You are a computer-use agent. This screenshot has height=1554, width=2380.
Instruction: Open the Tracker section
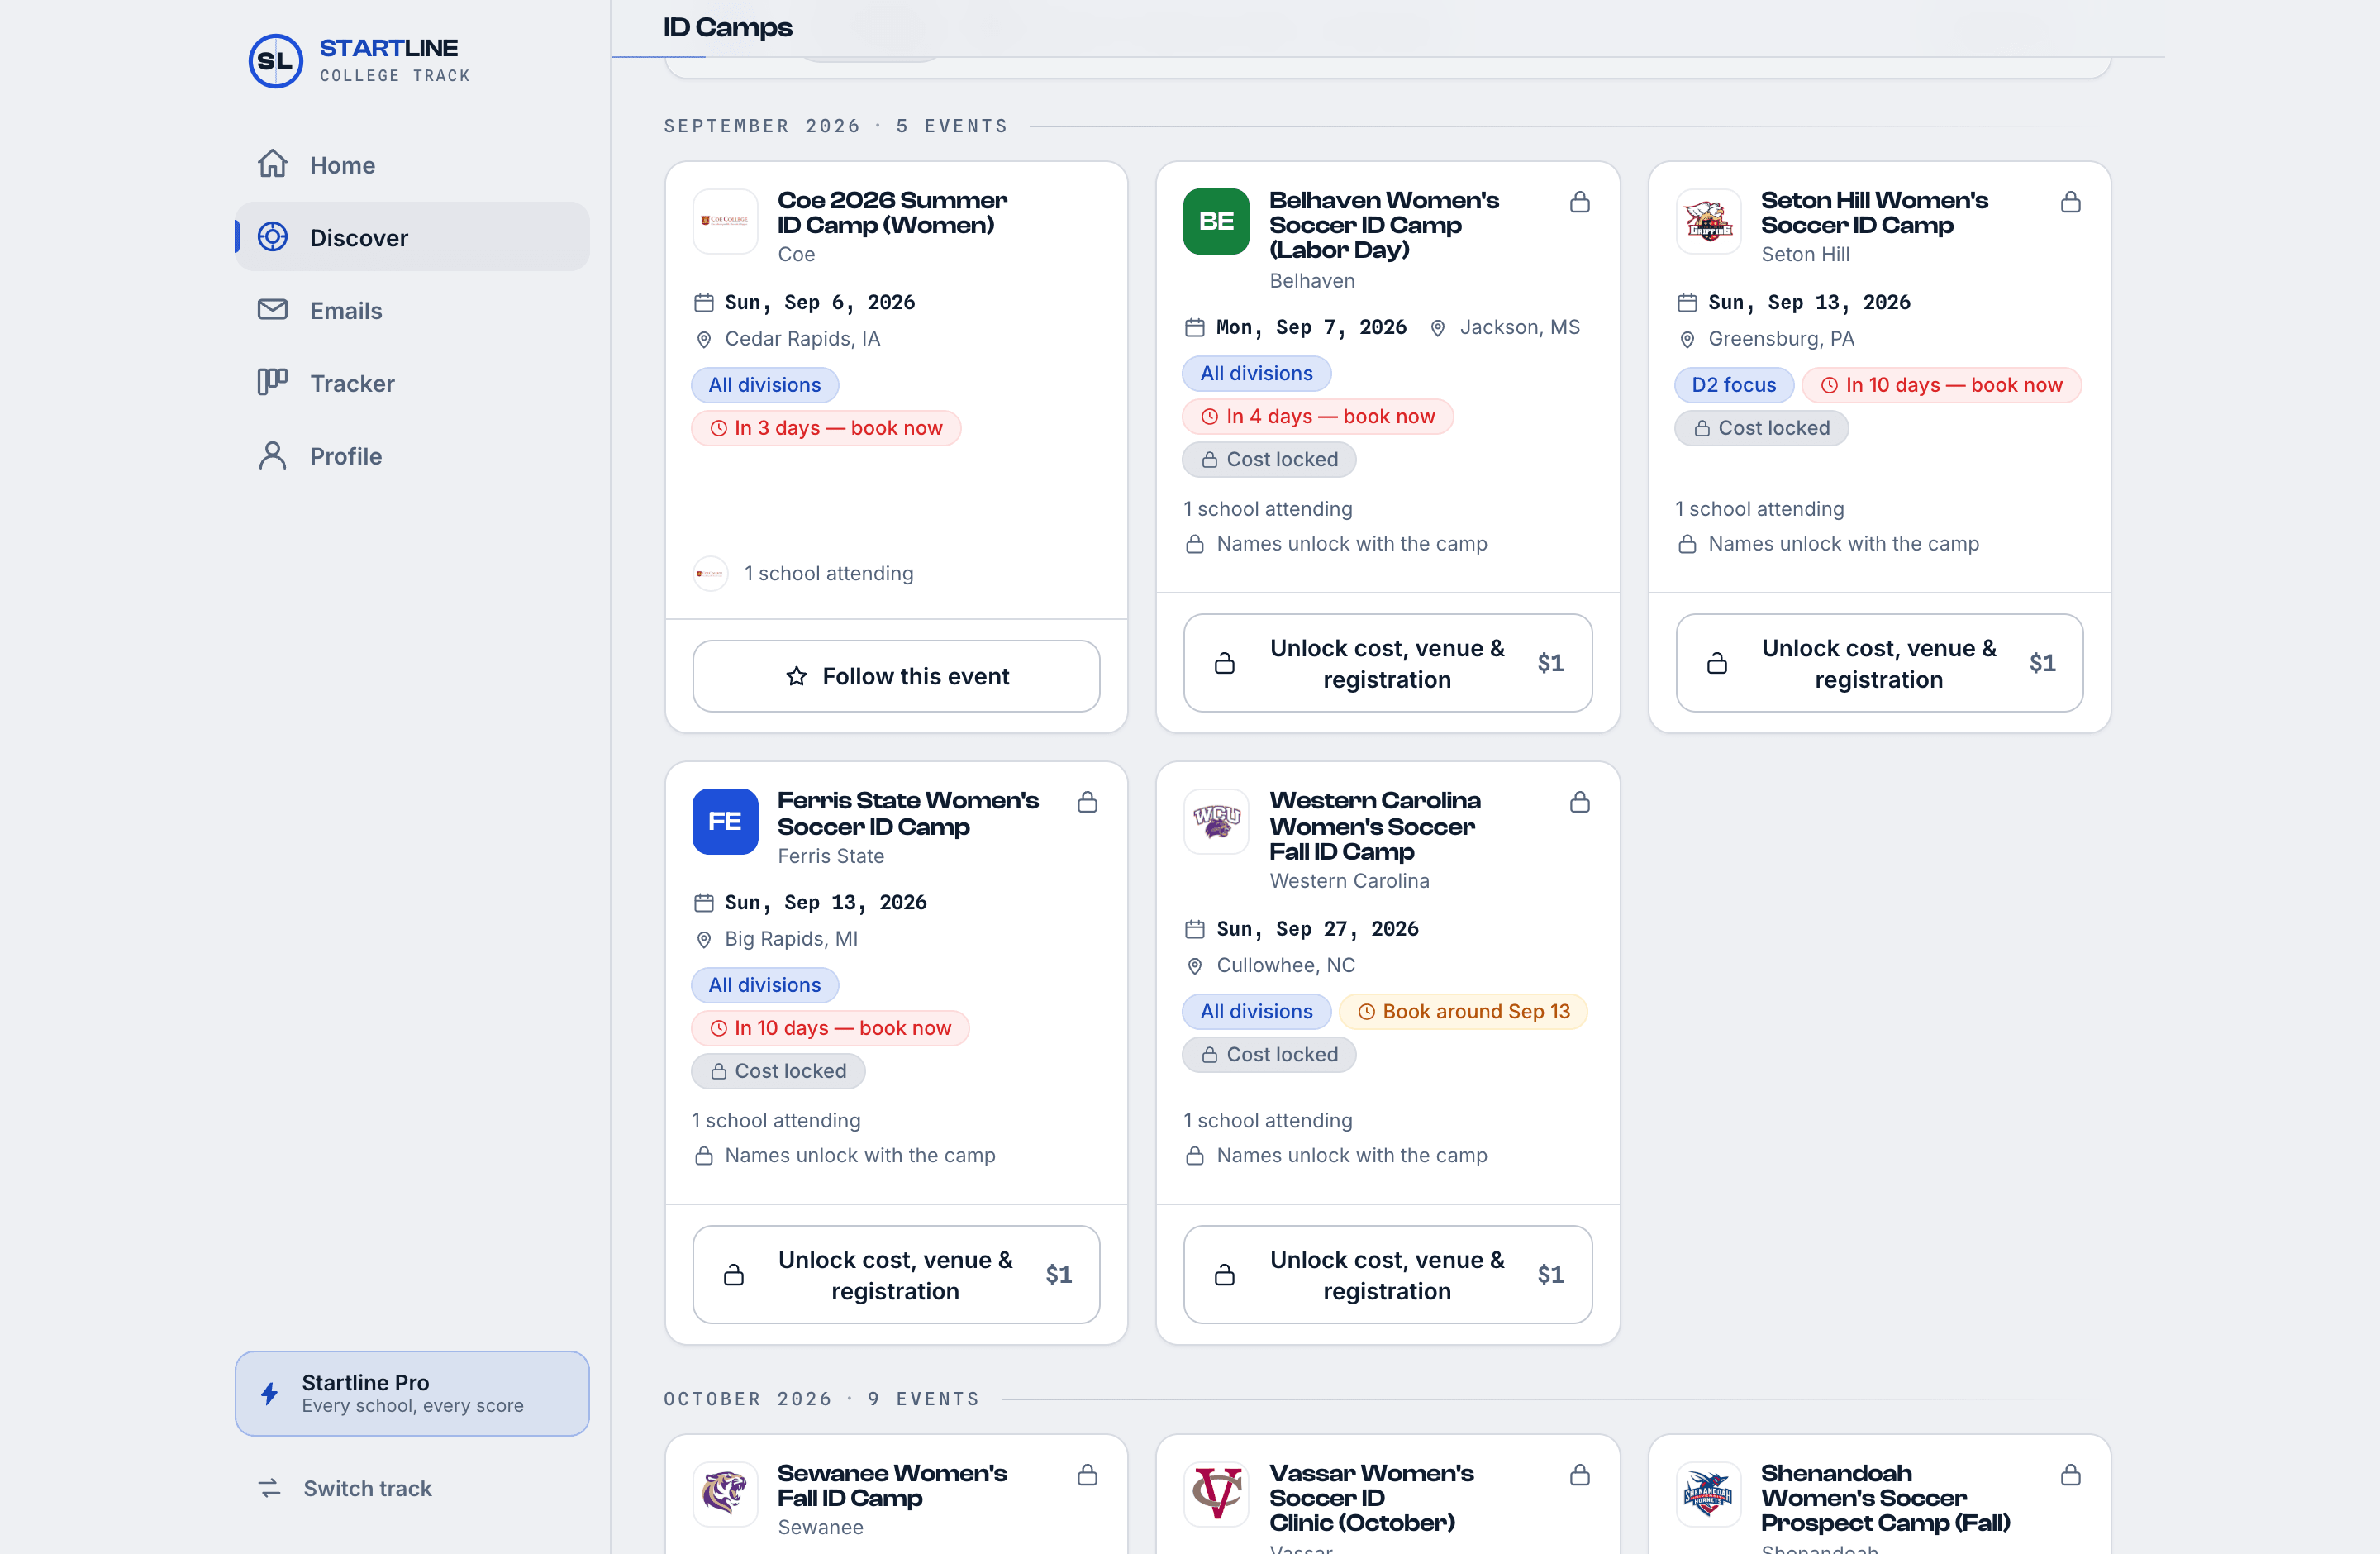click(x=412, y=383)
